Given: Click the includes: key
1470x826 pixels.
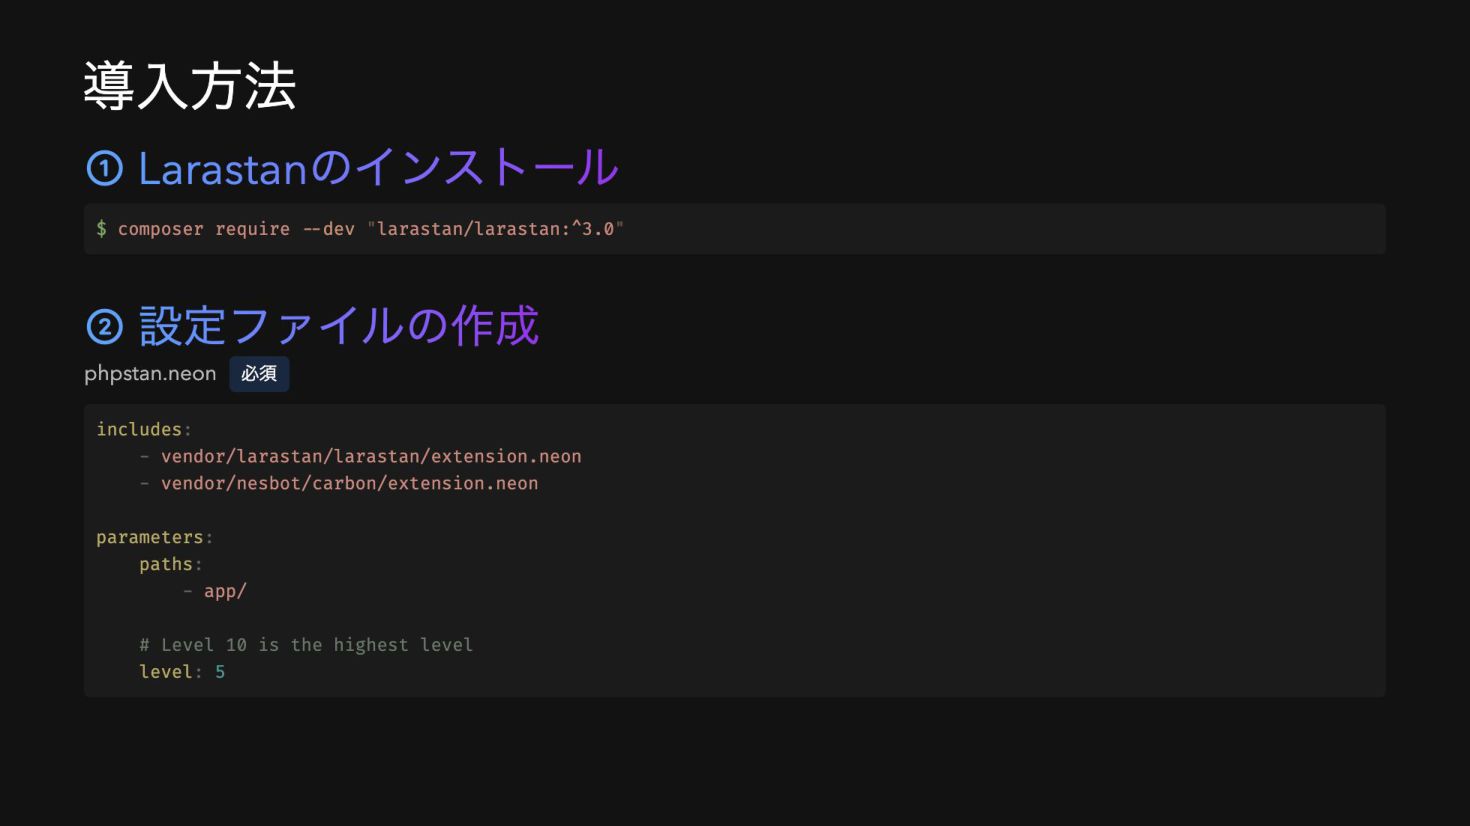Looking at the screenshot, I should [x=144, y=429].
